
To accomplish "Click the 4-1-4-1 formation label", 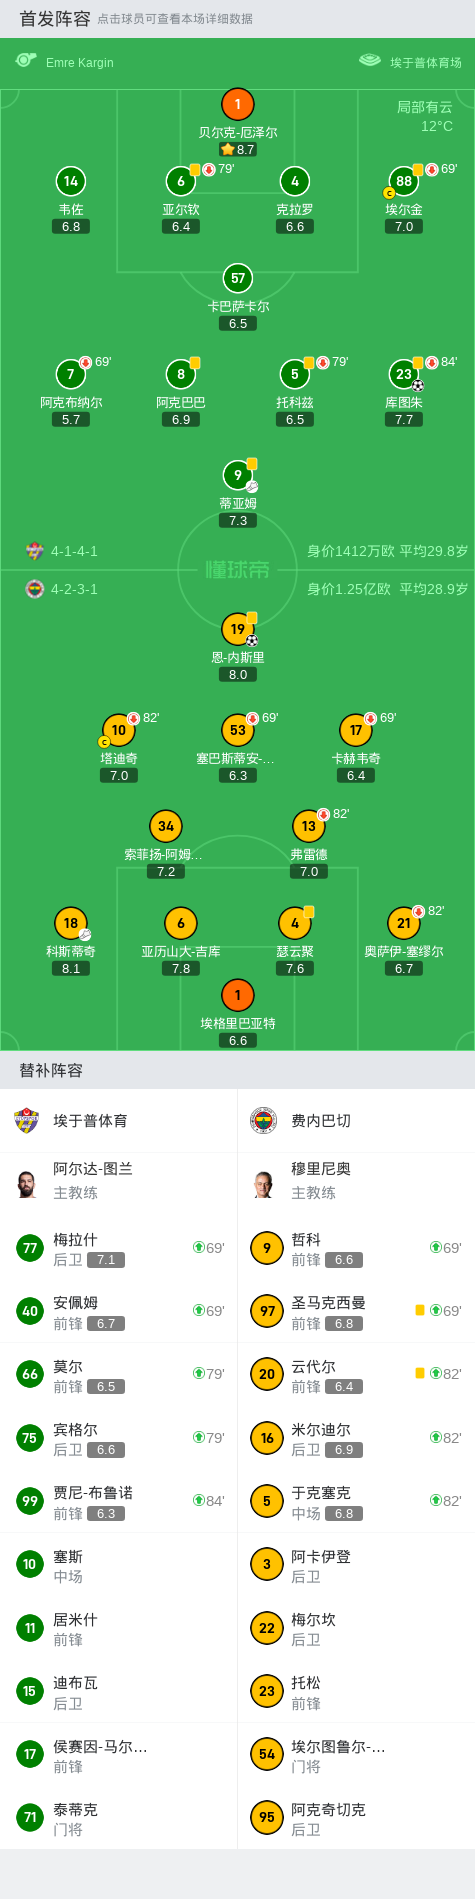I will 74,551.
